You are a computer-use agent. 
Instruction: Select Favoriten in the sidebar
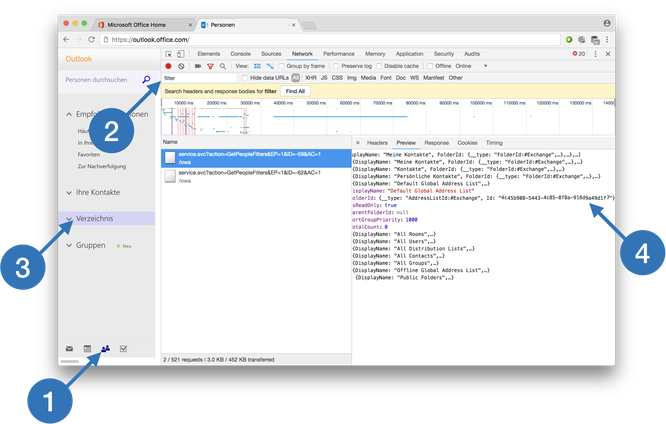coord(89,155)
